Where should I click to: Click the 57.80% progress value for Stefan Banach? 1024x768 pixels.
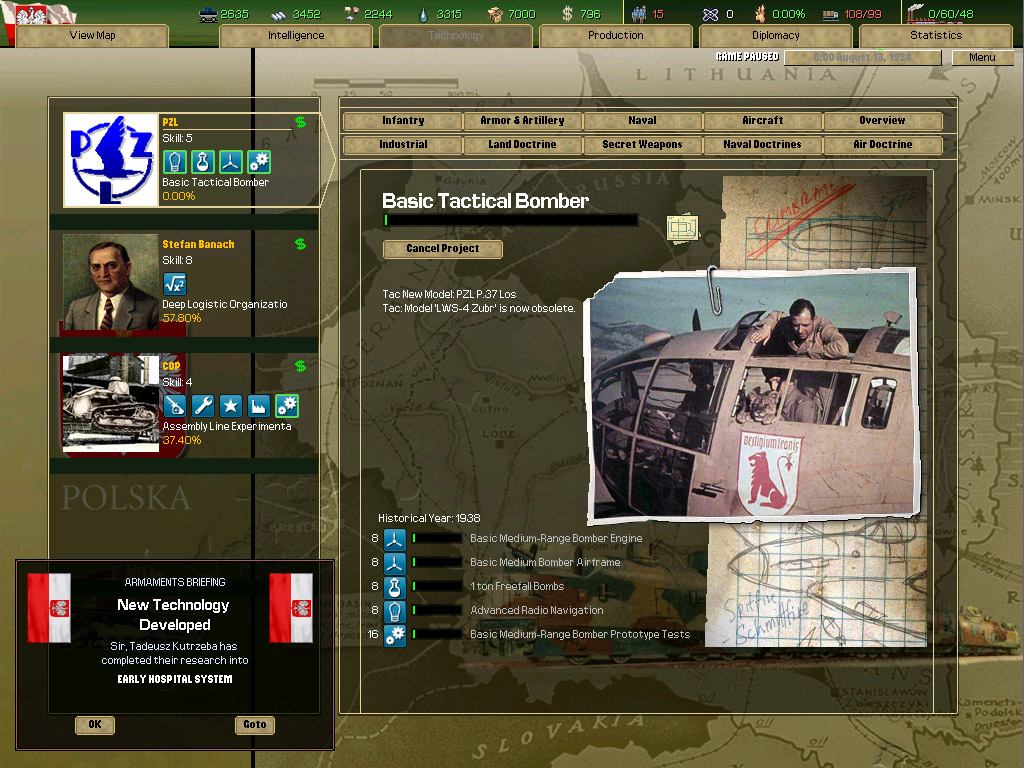pyautogui.click(x=182, y=318)
